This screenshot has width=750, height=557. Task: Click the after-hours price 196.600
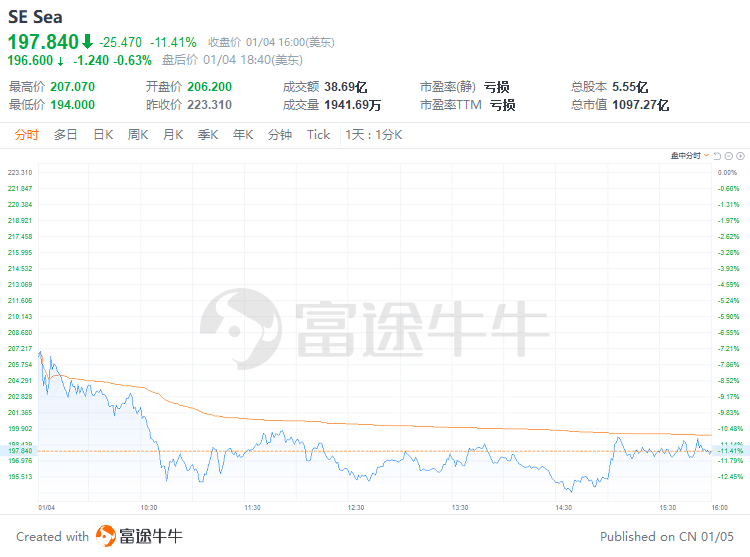(30, 60)
